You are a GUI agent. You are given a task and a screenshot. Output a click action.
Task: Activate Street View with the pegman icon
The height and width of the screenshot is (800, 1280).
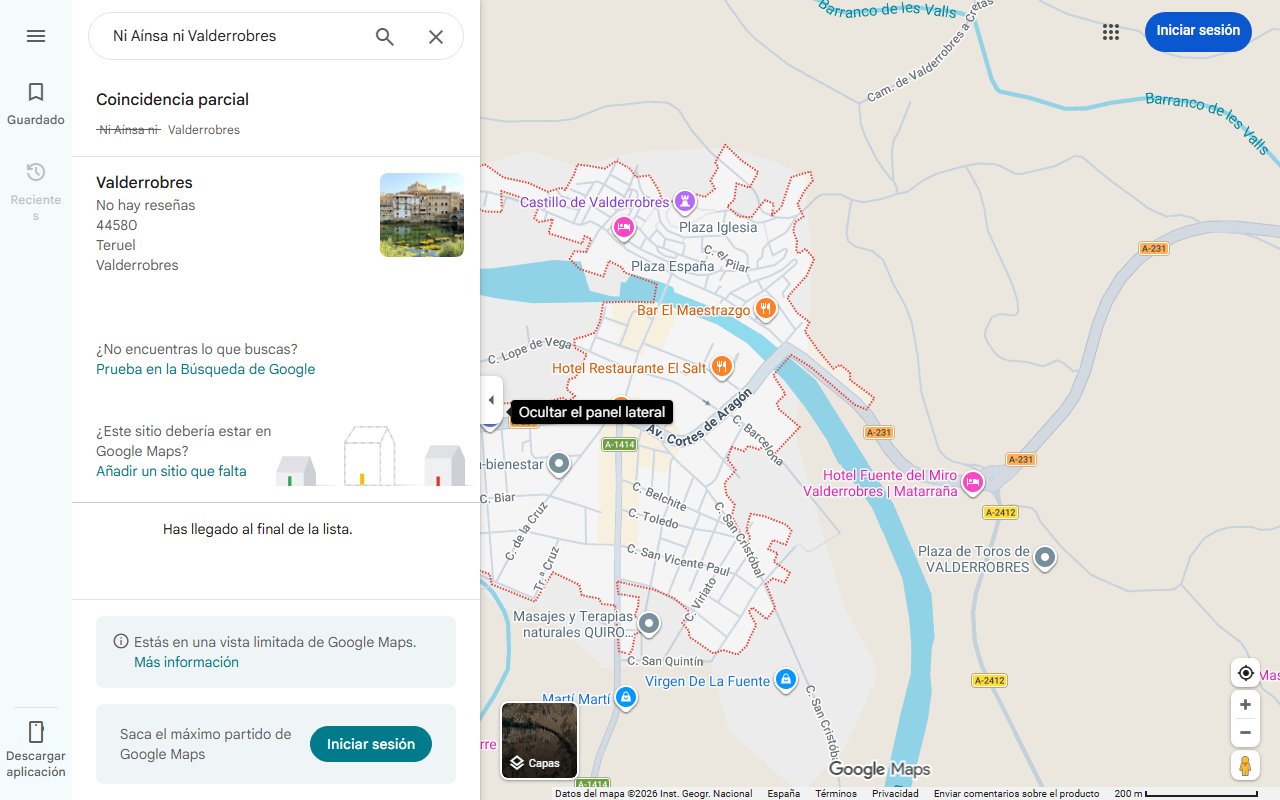pos(1245,765)
